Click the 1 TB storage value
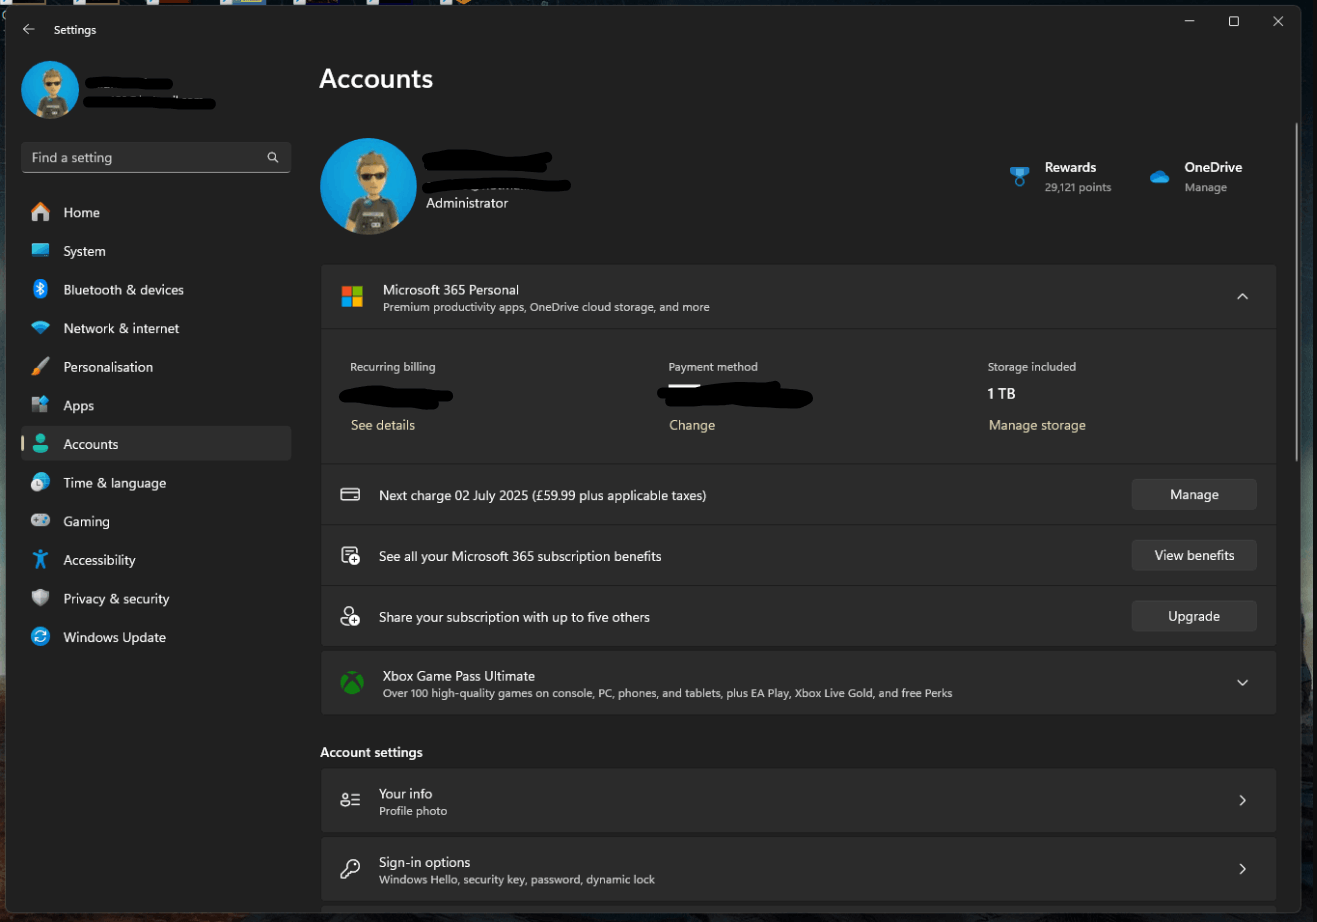The width and height of the screenshot is (1317, 922). point(1001,394)
